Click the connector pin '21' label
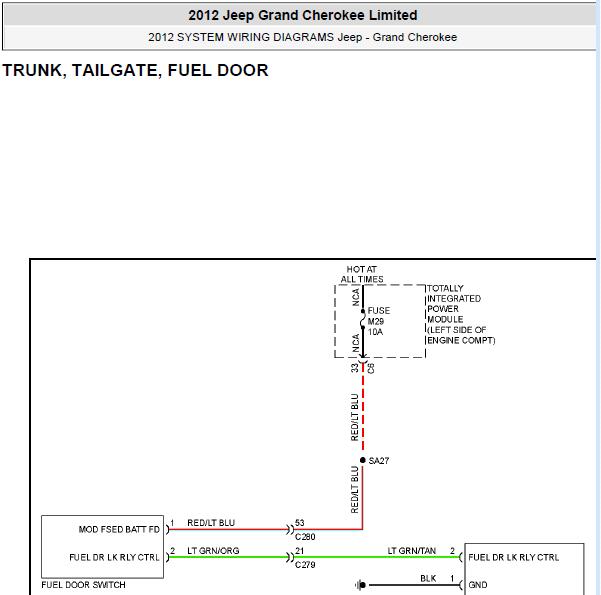 300,551
